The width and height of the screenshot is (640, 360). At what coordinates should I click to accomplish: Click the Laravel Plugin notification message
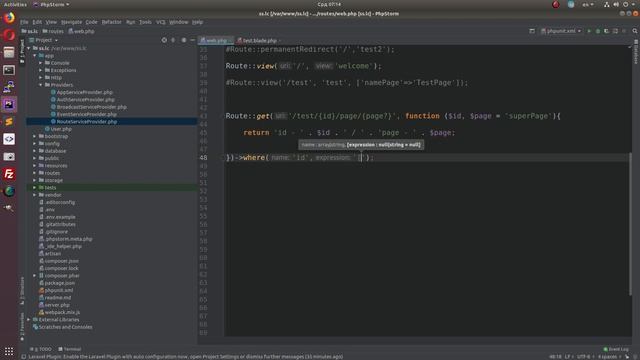coord(186,356)
